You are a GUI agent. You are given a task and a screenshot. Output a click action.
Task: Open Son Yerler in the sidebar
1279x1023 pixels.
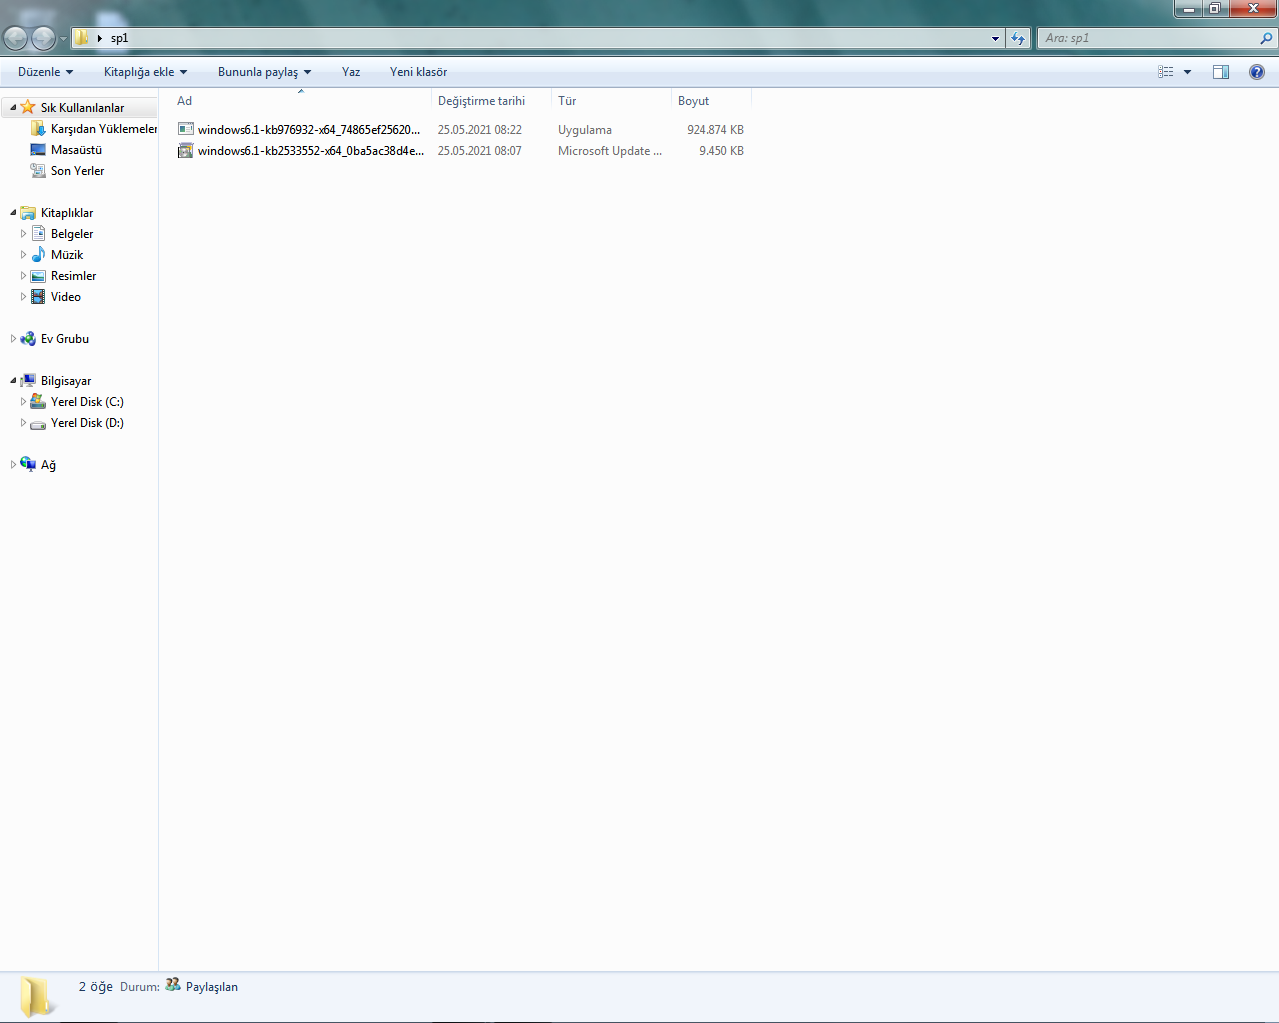pyautogui.click(x=77, y=171)
